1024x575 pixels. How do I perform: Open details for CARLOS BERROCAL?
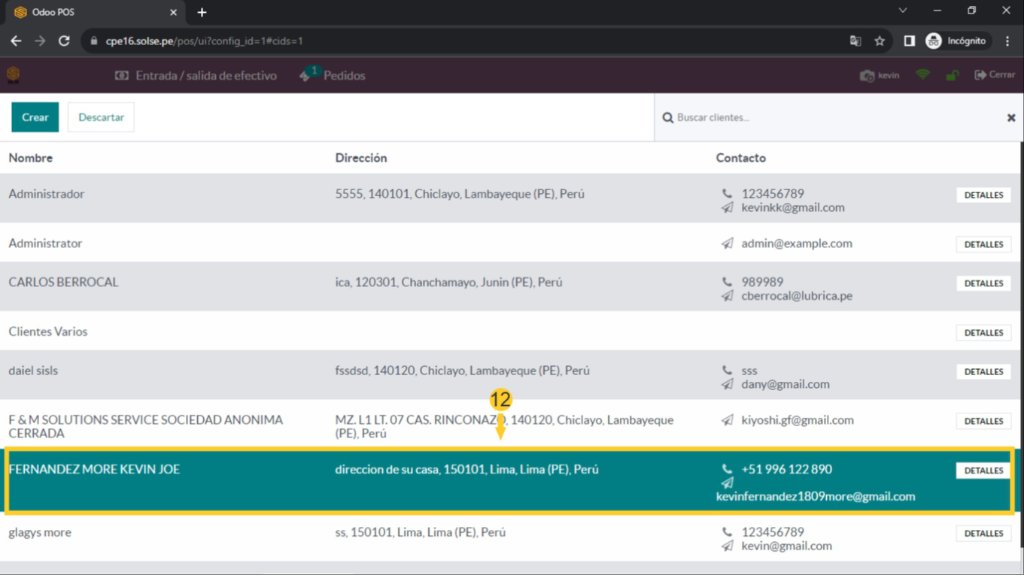pos(983,283)
